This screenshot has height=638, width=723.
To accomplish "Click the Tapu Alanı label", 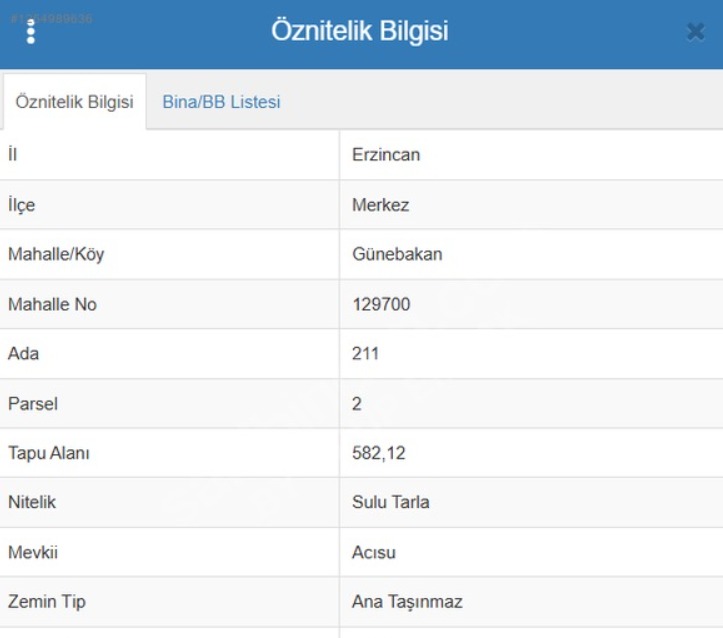I will click(48, 453).
